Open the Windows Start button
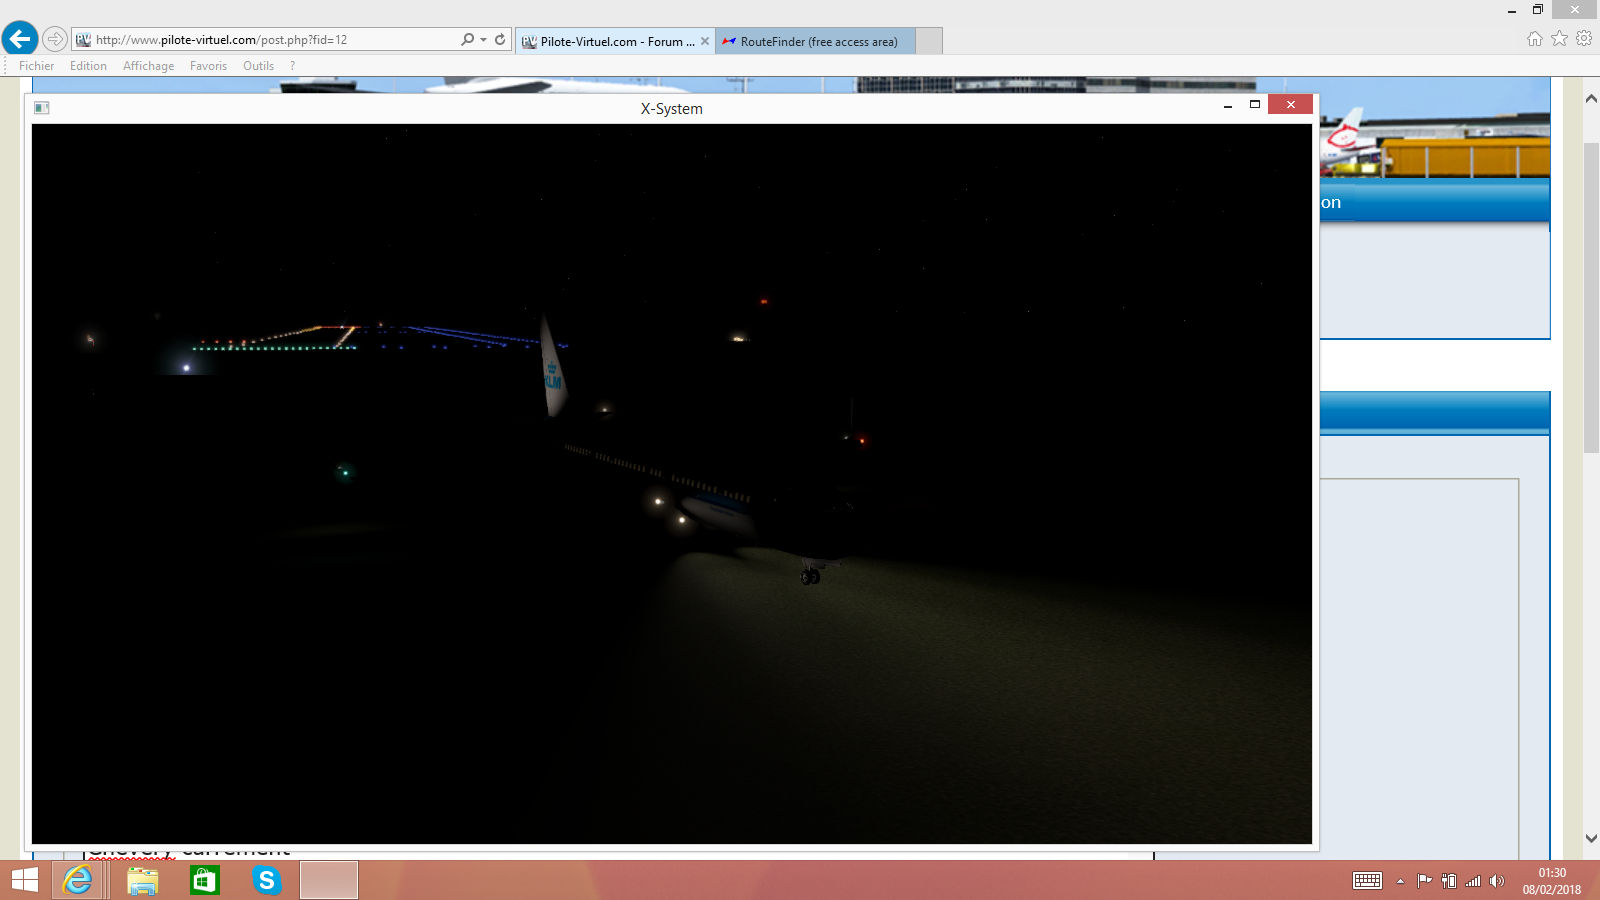This screenshot has width=1600, height=900. pyautogui.click(x=25, y=880)
